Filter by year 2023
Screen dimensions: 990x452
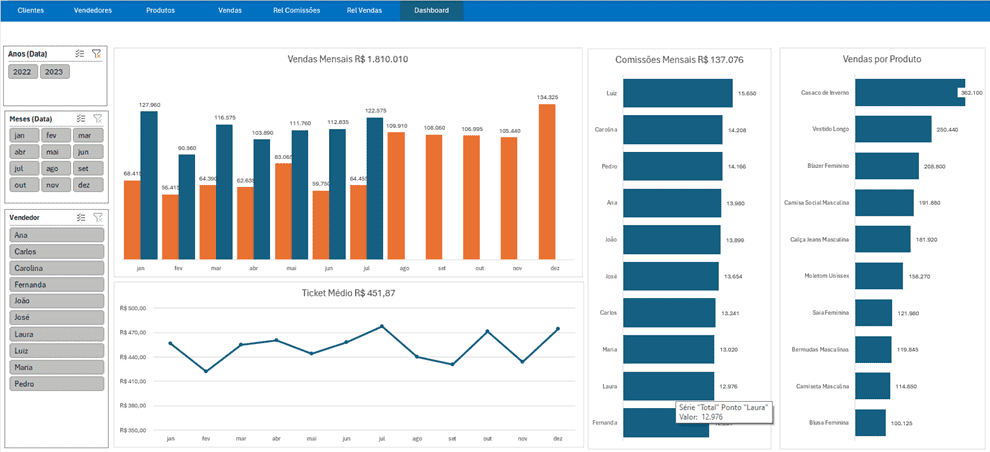[x=54, y=72]
